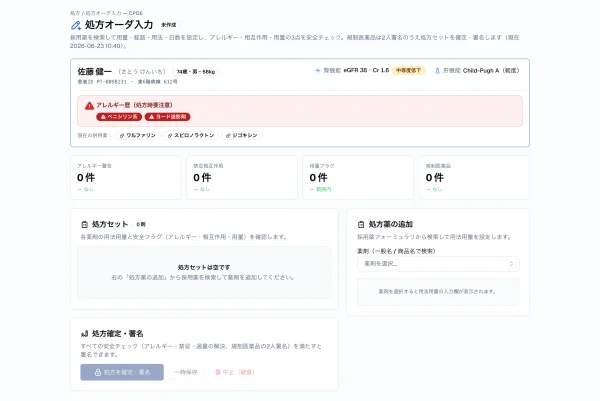Viewport: 600px width, 401px height.
Task: Click the 禁忌相互作用 0件 summary card
Action: (242, 177)
